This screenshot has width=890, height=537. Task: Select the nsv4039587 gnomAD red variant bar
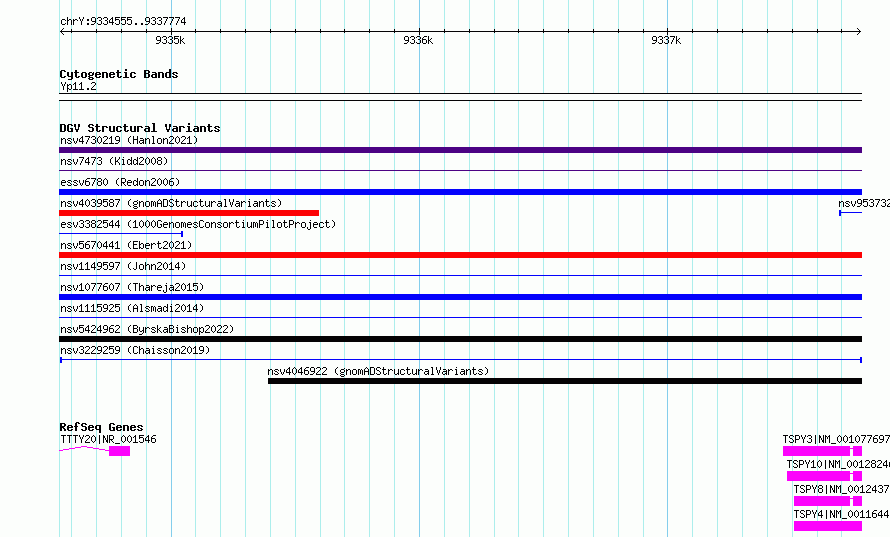coord(189,213)
